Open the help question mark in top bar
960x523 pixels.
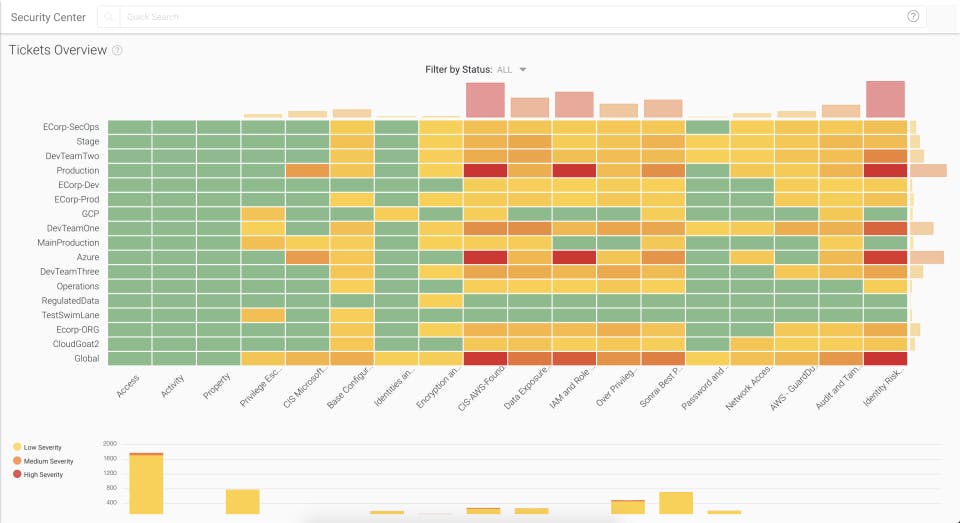[913, 16]
